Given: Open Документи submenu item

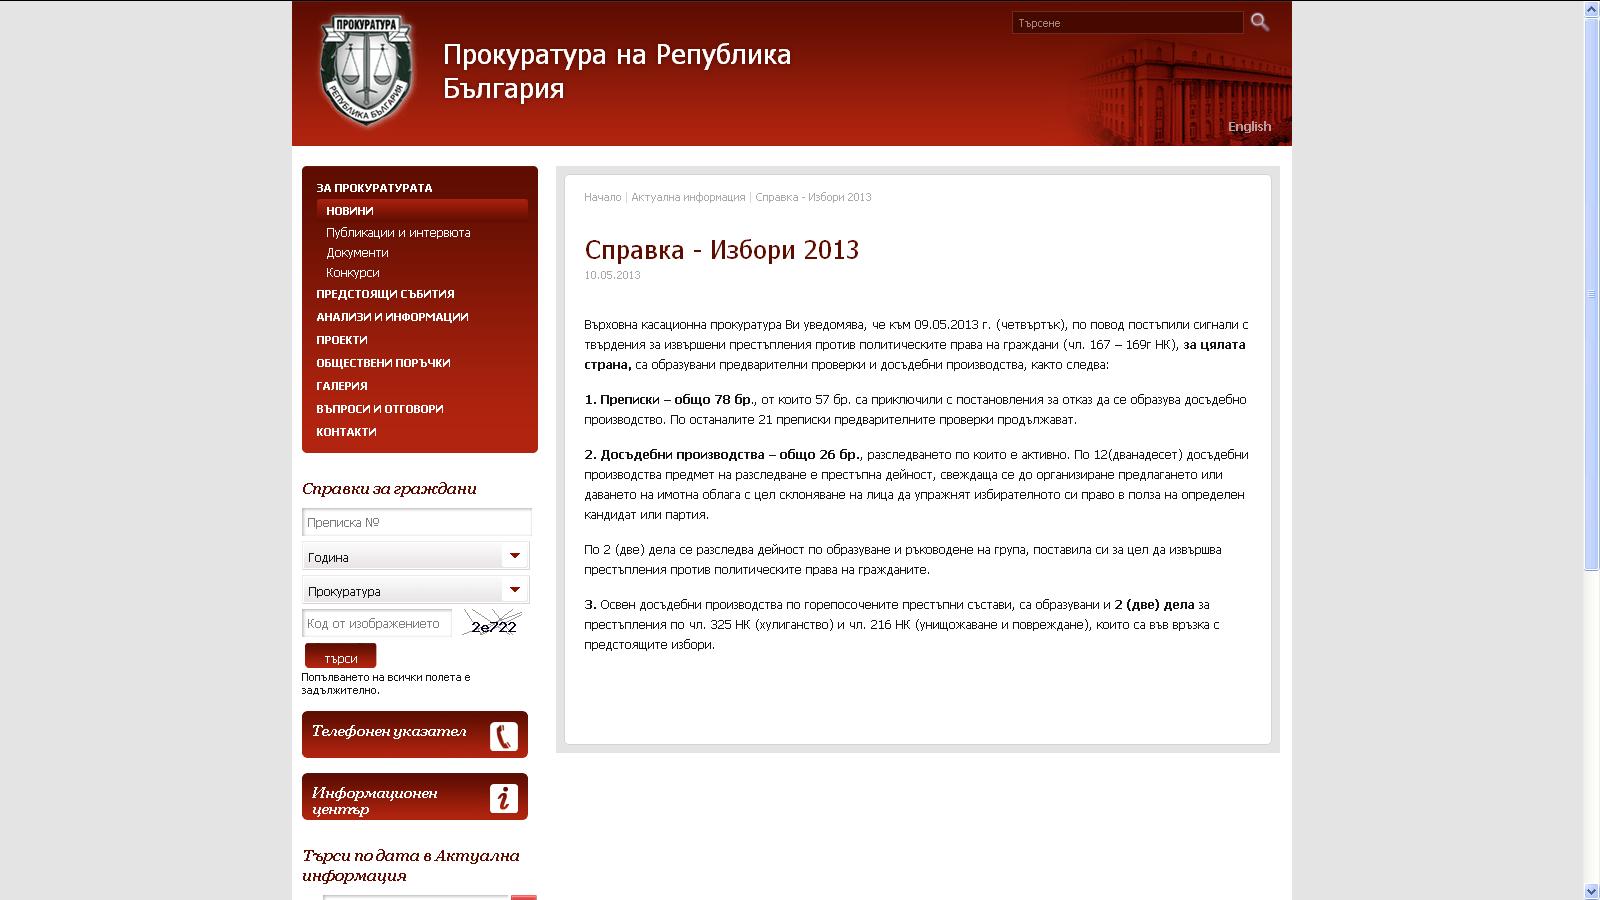Looking at the screenshot, I should tap(357, 252).
